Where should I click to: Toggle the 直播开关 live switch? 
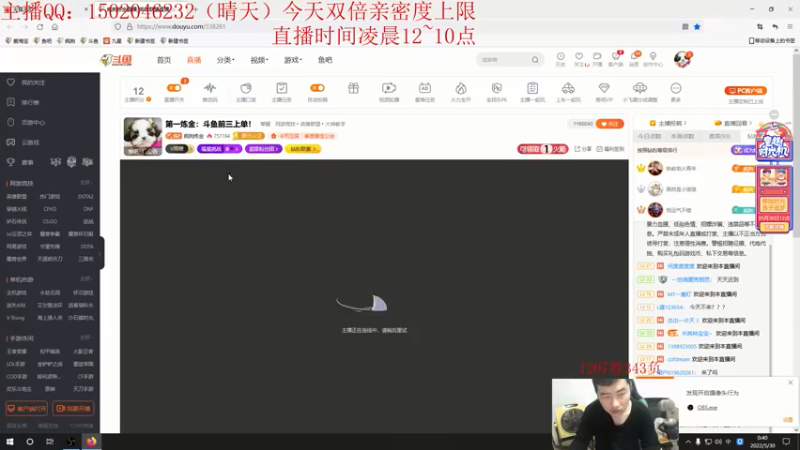pos(174,88)
